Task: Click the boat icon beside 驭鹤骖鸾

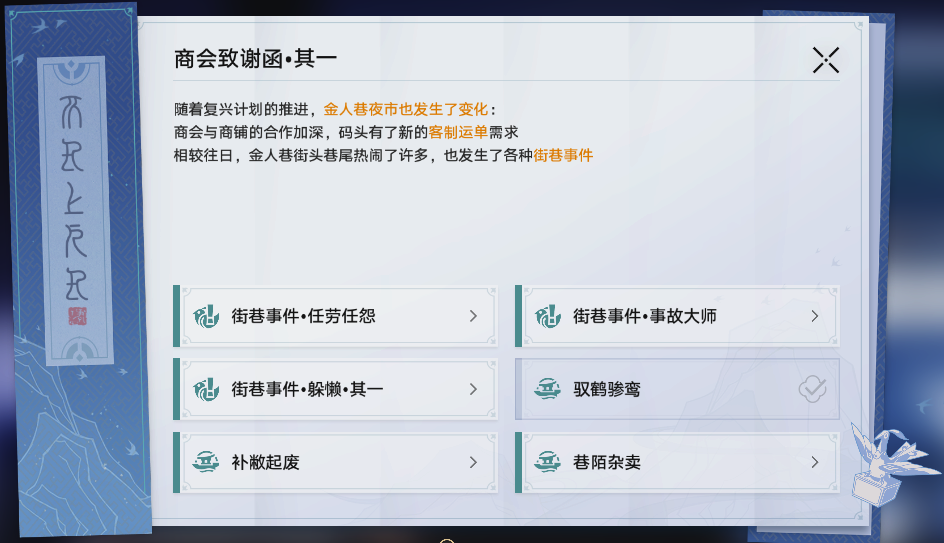Action: click(x=548, y=389)
